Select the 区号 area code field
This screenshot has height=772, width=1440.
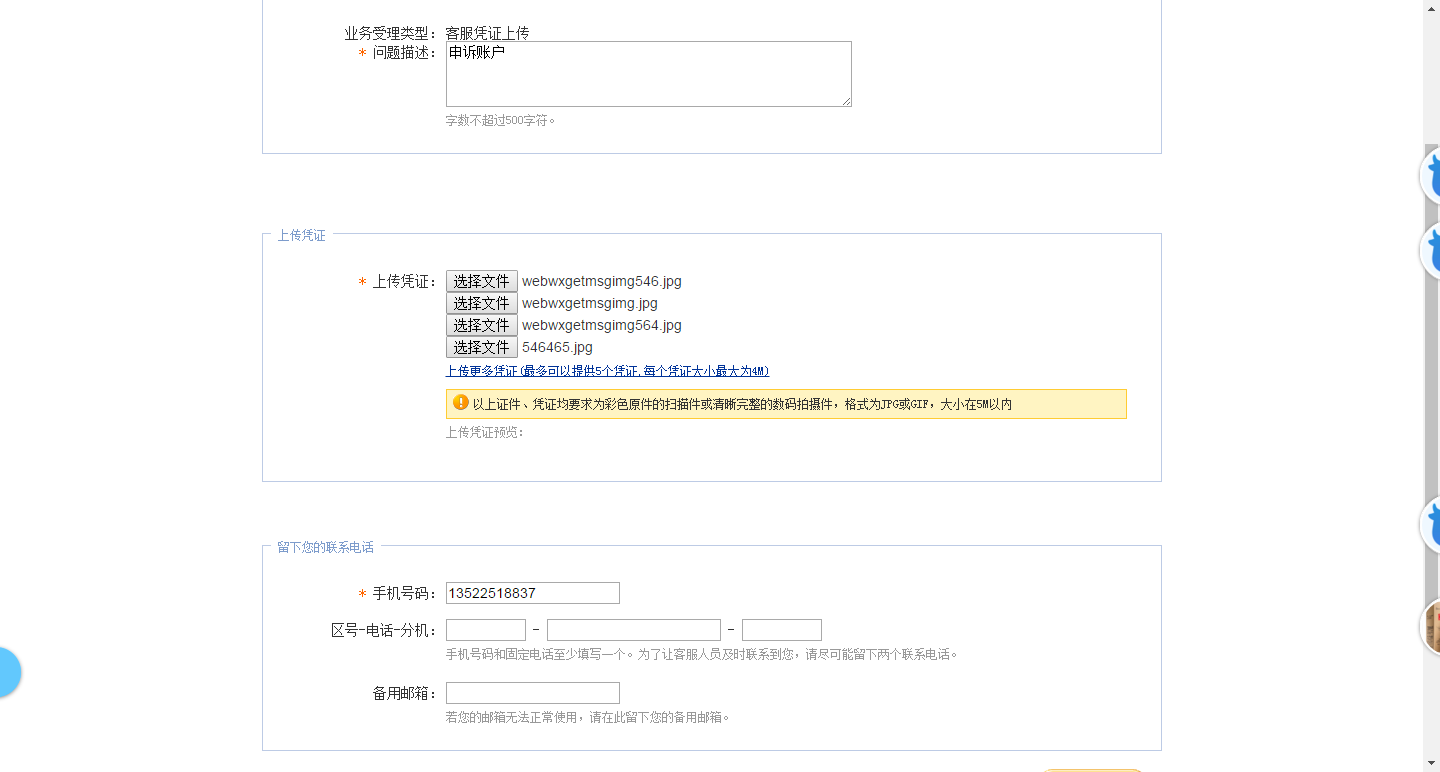click(x=485, y=630)
